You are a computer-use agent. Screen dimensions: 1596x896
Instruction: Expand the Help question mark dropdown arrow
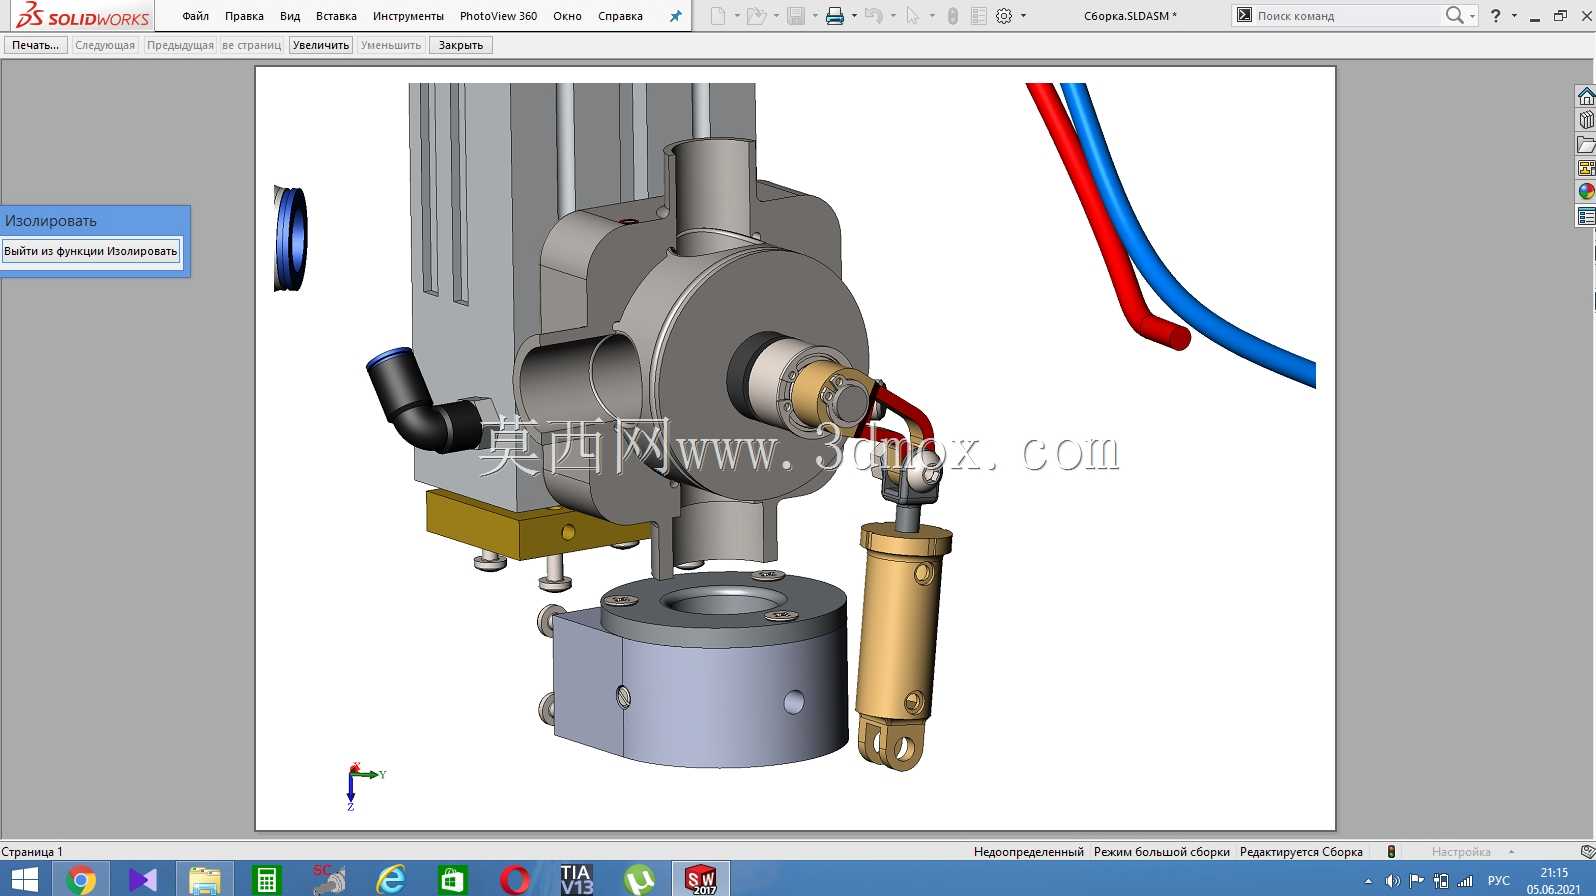1514,16
